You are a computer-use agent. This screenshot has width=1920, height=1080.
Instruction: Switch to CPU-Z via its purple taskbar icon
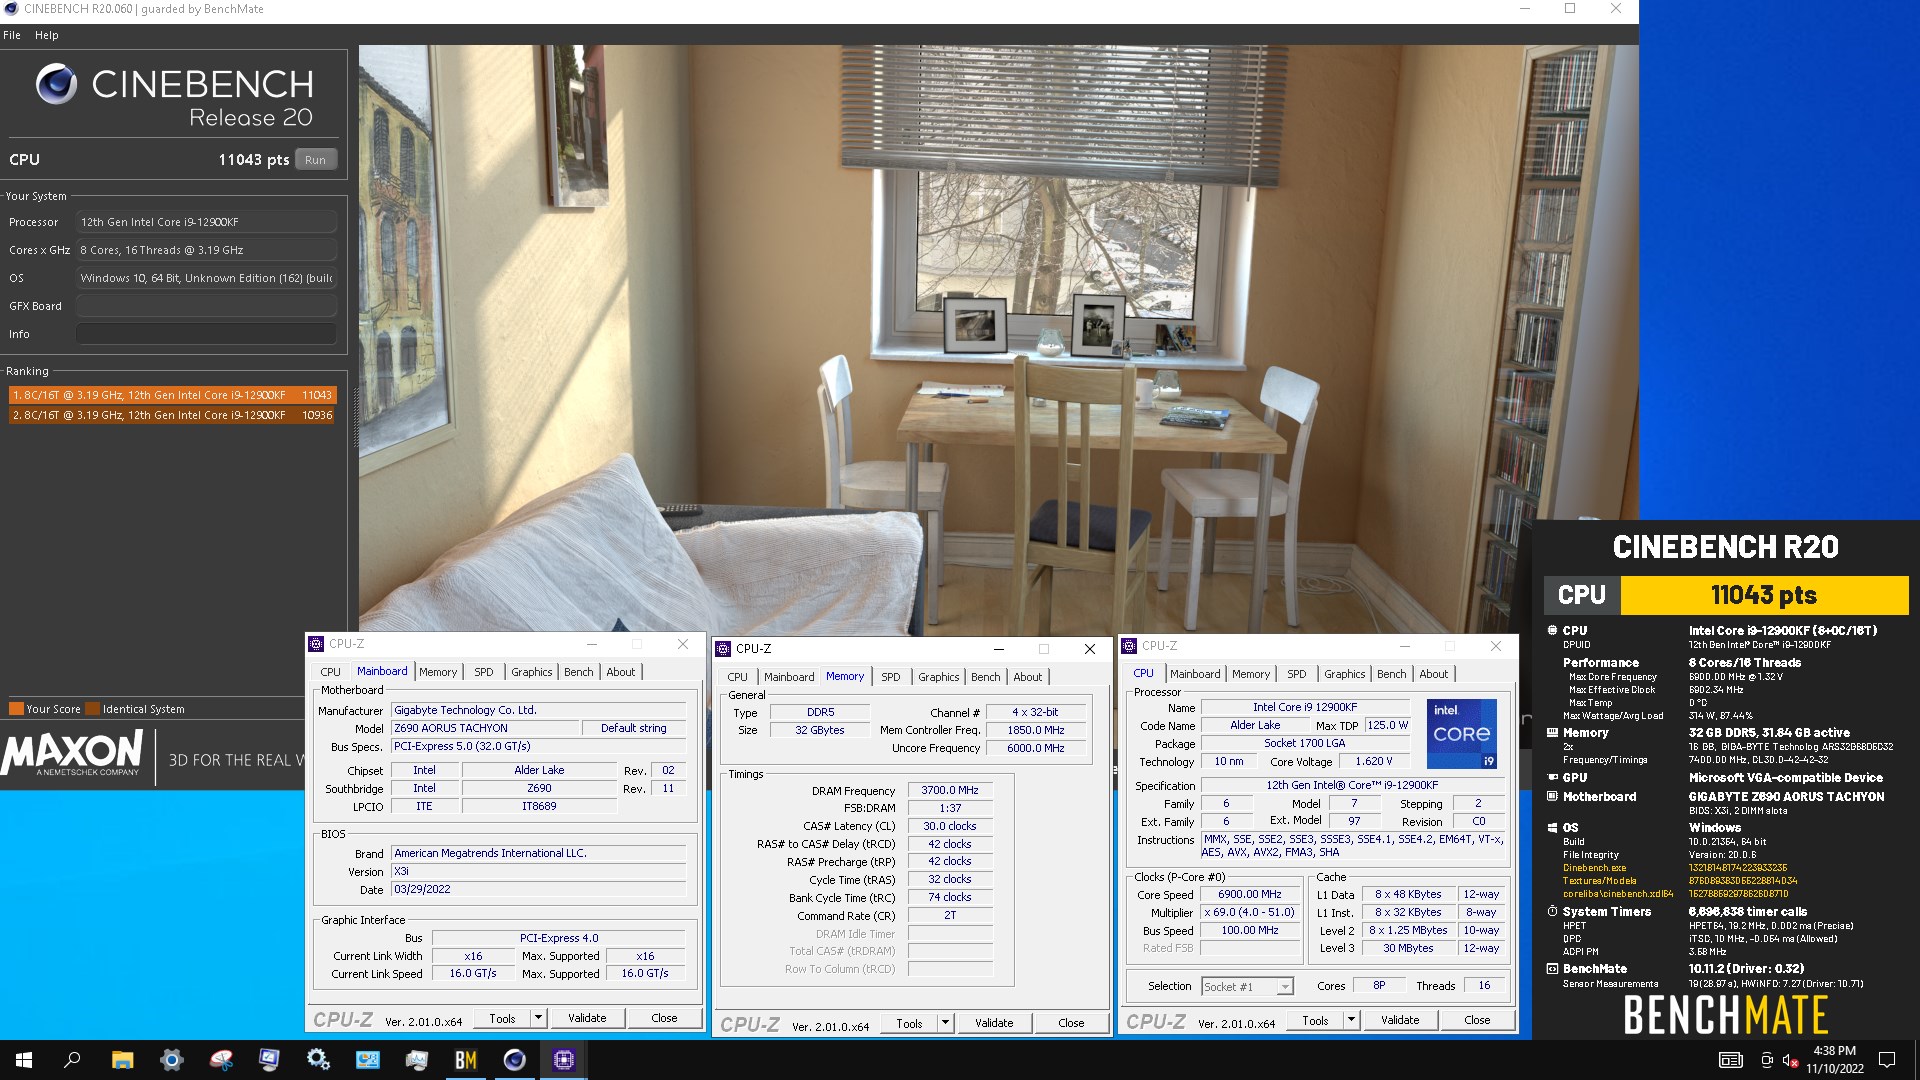[x=563, y=1060]
